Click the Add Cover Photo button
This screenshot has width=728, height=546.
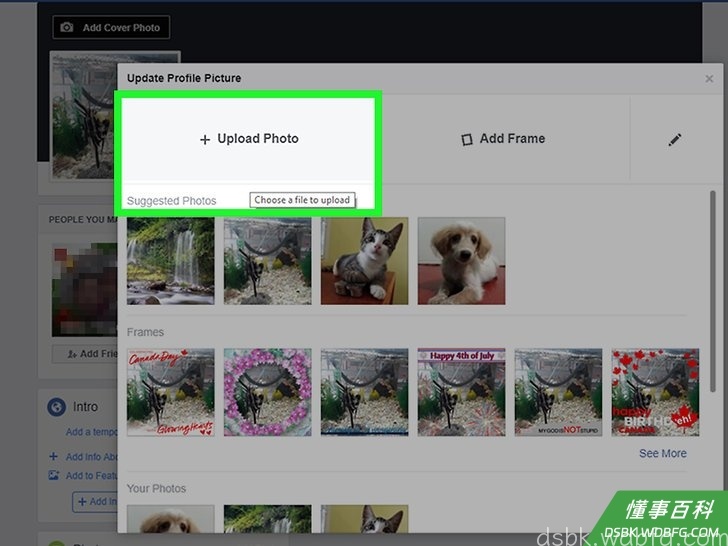[111, 27]
